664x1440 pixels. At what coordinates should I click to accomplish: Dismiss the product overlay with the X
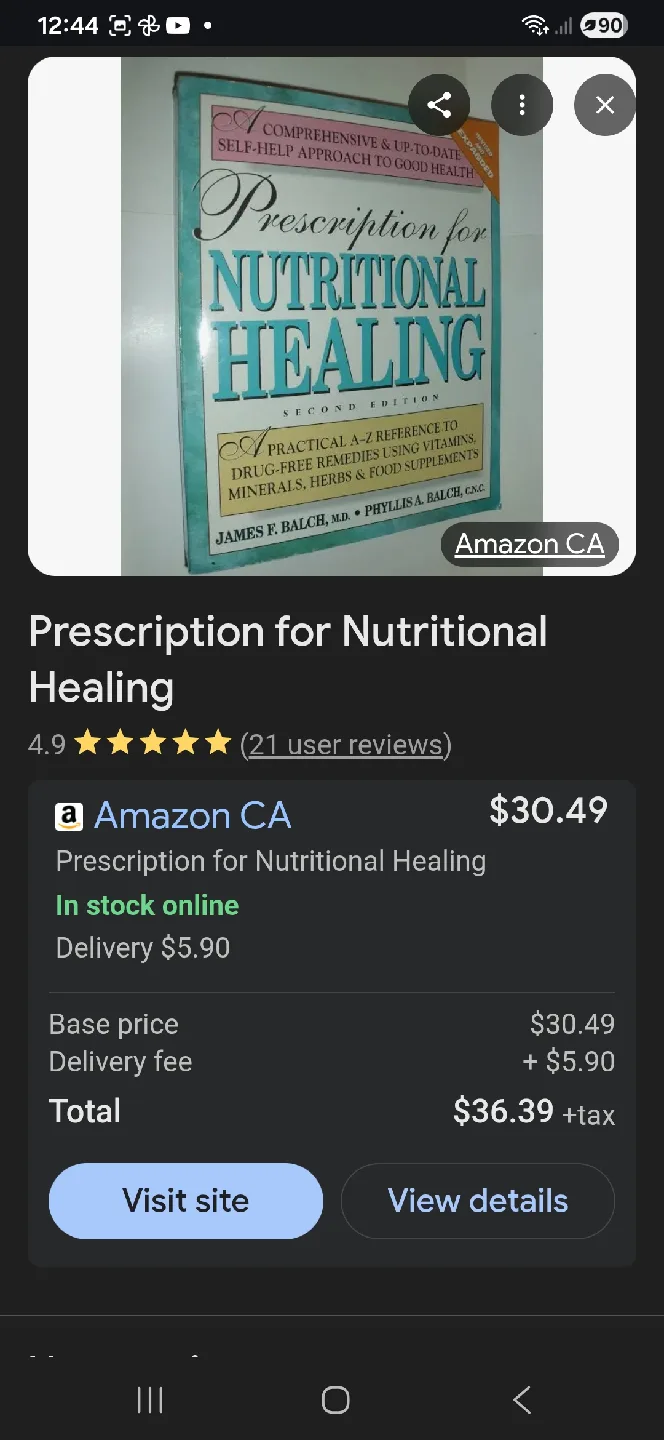604,105
